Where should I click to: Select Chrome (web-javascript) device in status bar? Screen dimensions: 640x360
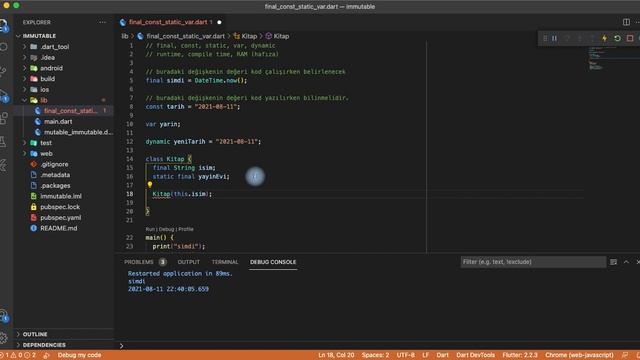click(x=579, y=355)
